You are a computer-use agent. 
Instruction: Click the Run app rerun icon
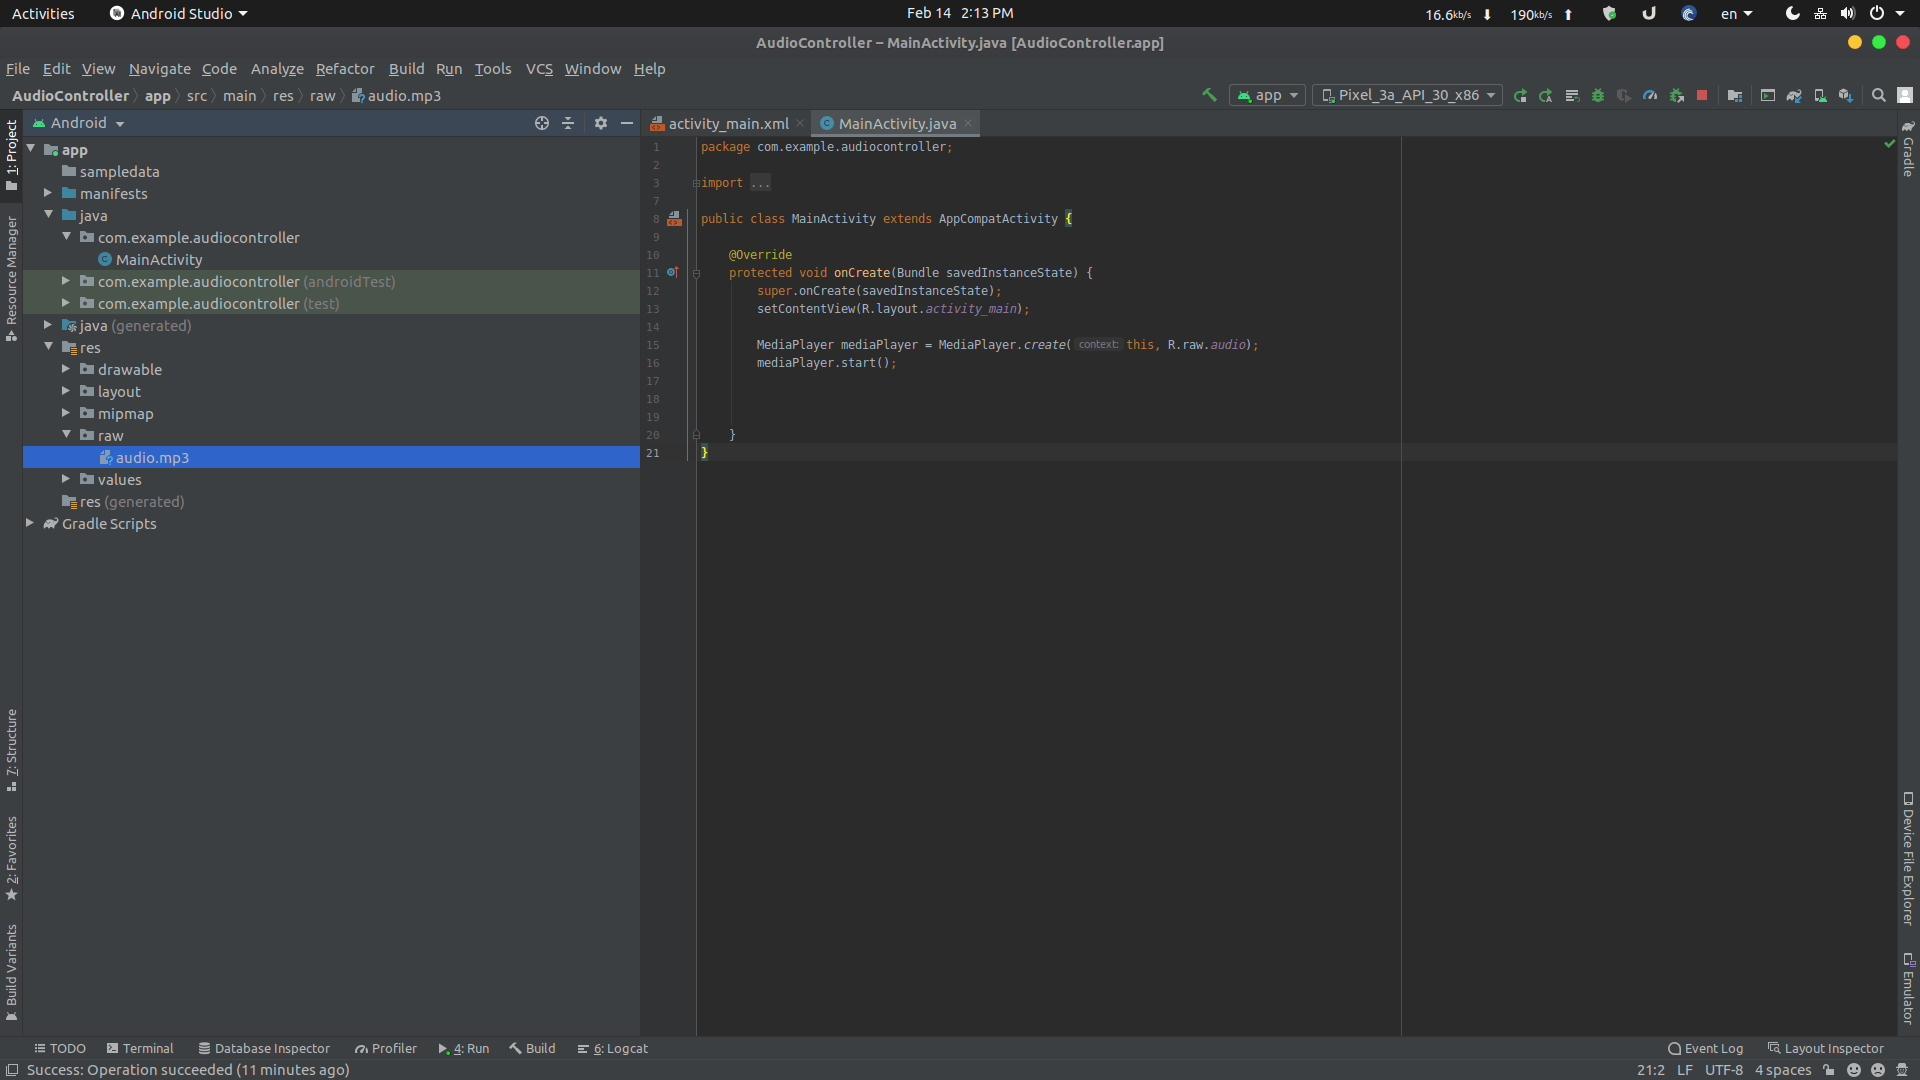pos(1520,95)
